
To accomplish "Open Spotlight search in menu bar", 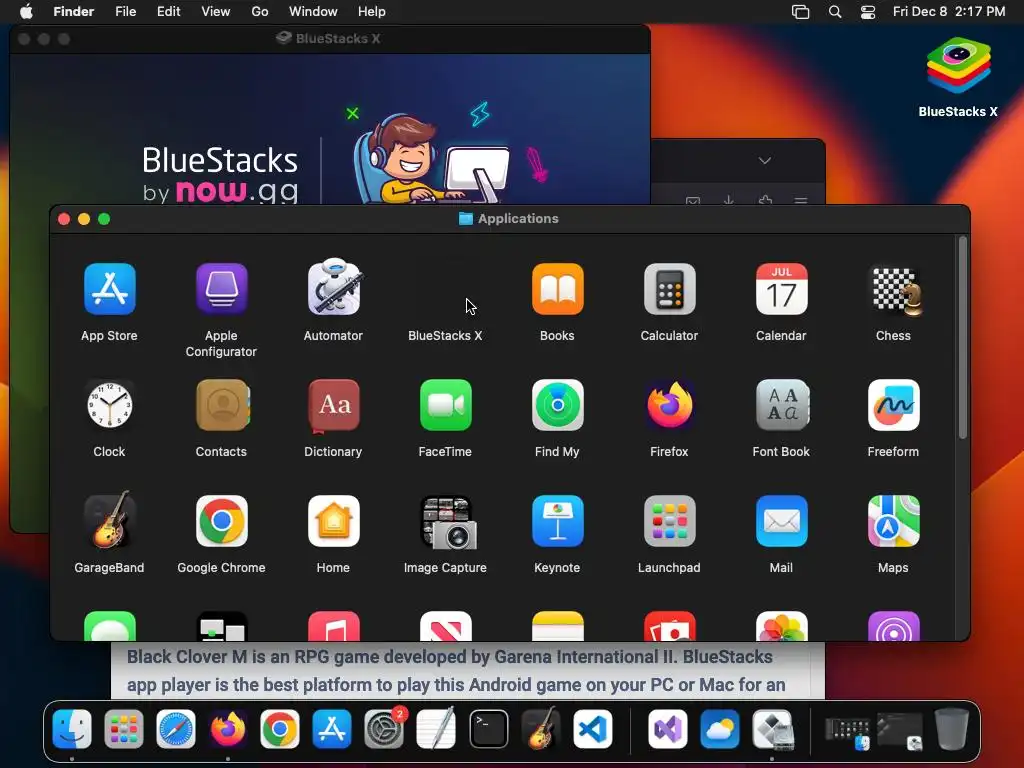I will [835, 11].
